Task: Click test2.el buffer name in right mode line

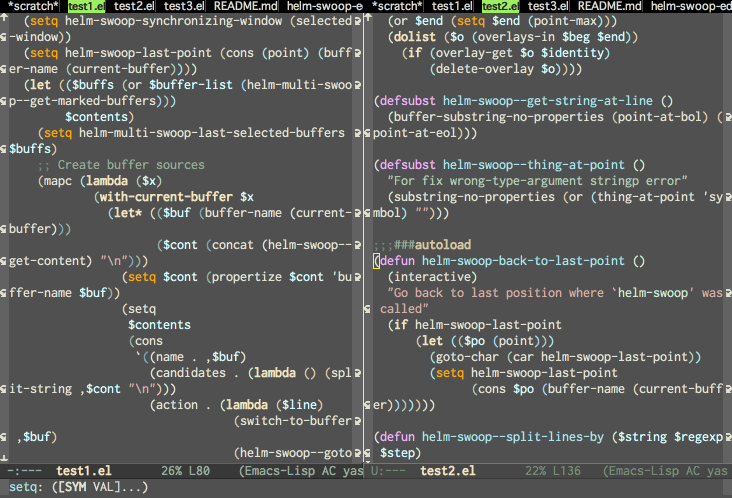Action: click(x=448, y=469)
